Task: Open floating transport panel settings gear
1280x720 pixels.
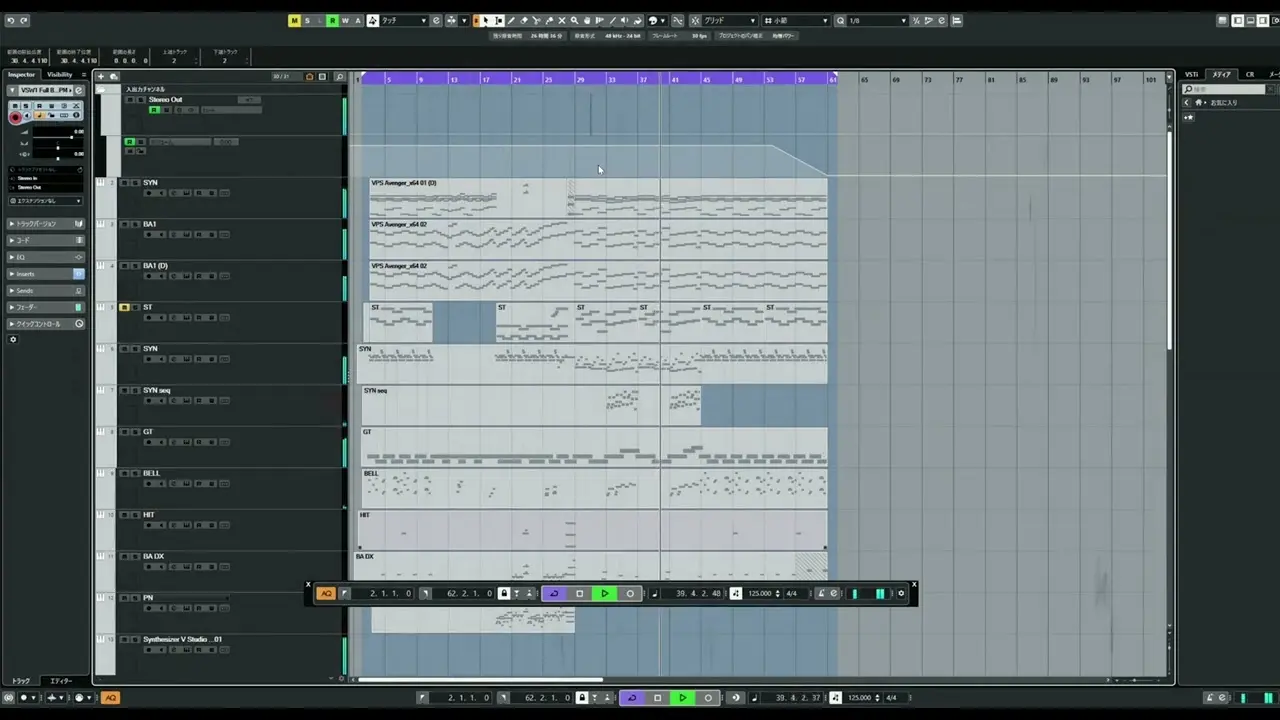Action: tap(901, 594)
